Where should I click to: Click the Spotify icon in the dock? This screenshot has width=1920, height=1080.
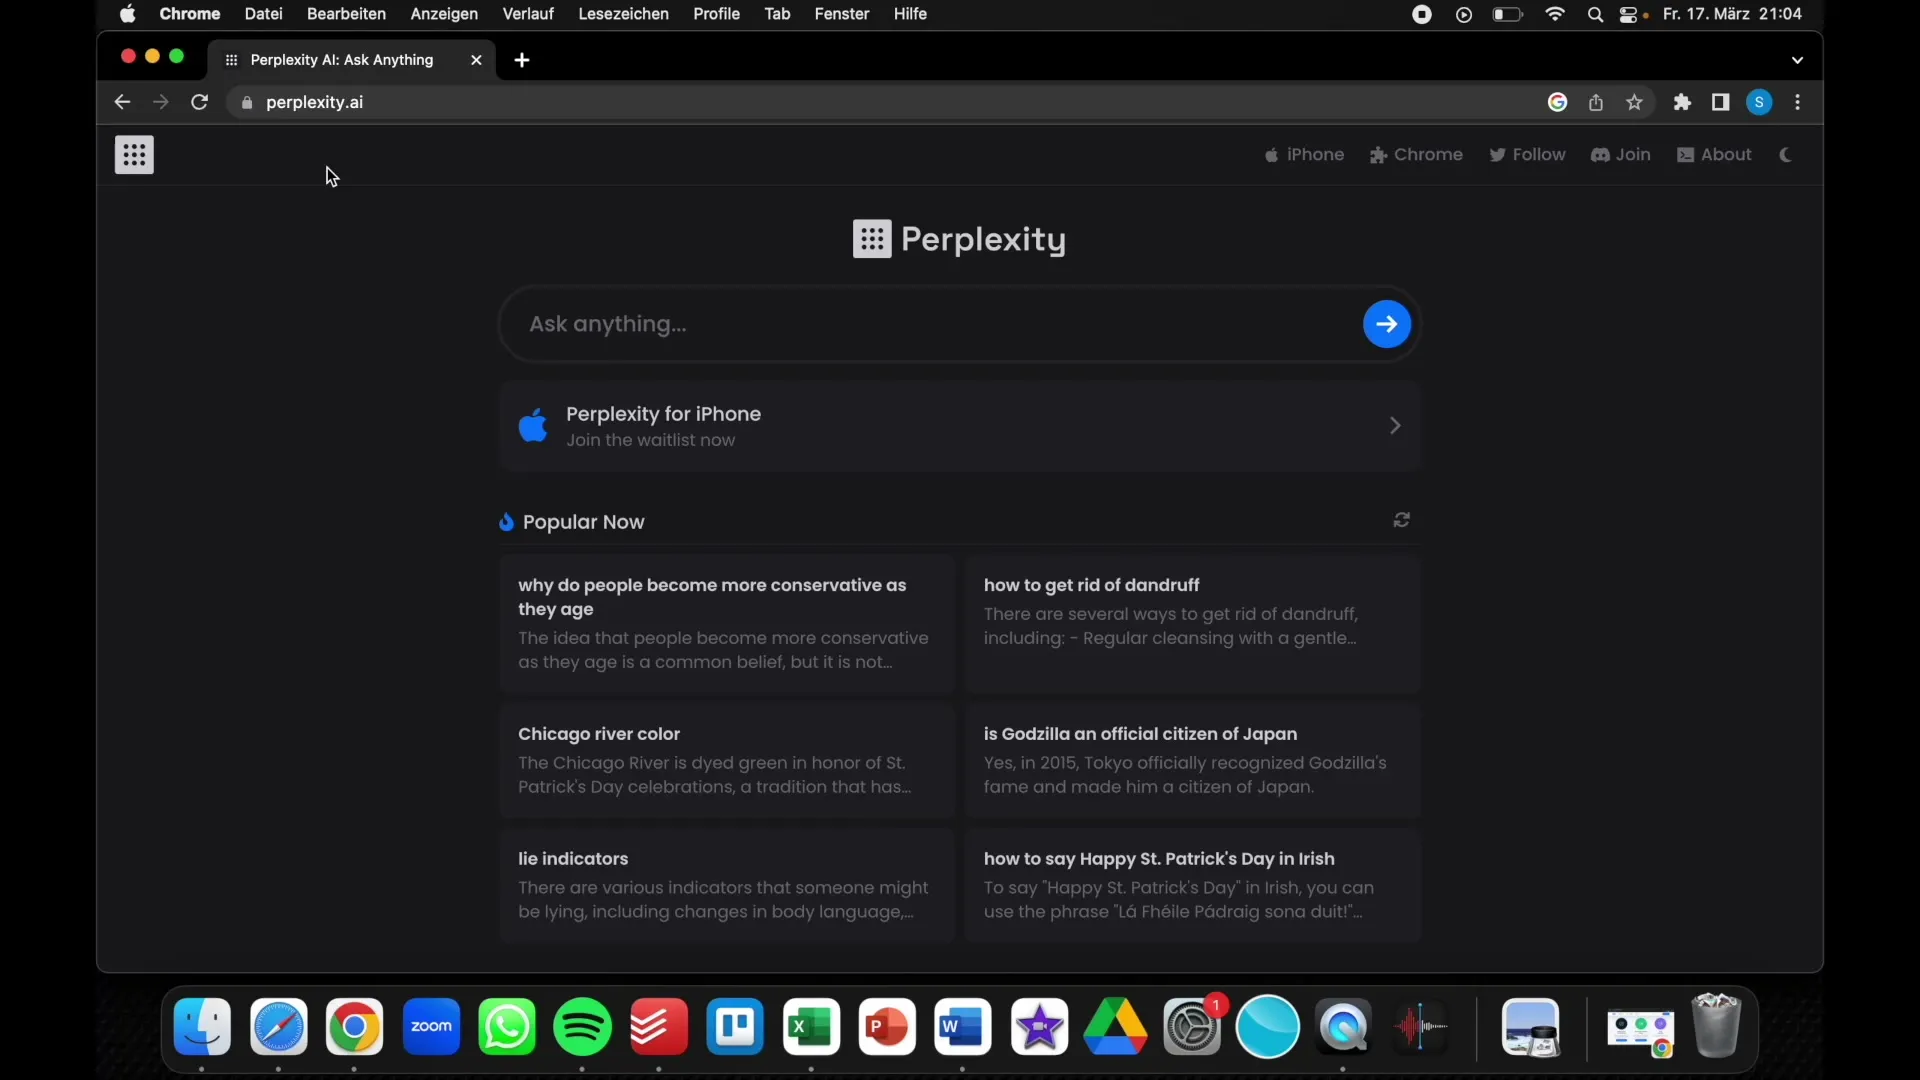582,1027
